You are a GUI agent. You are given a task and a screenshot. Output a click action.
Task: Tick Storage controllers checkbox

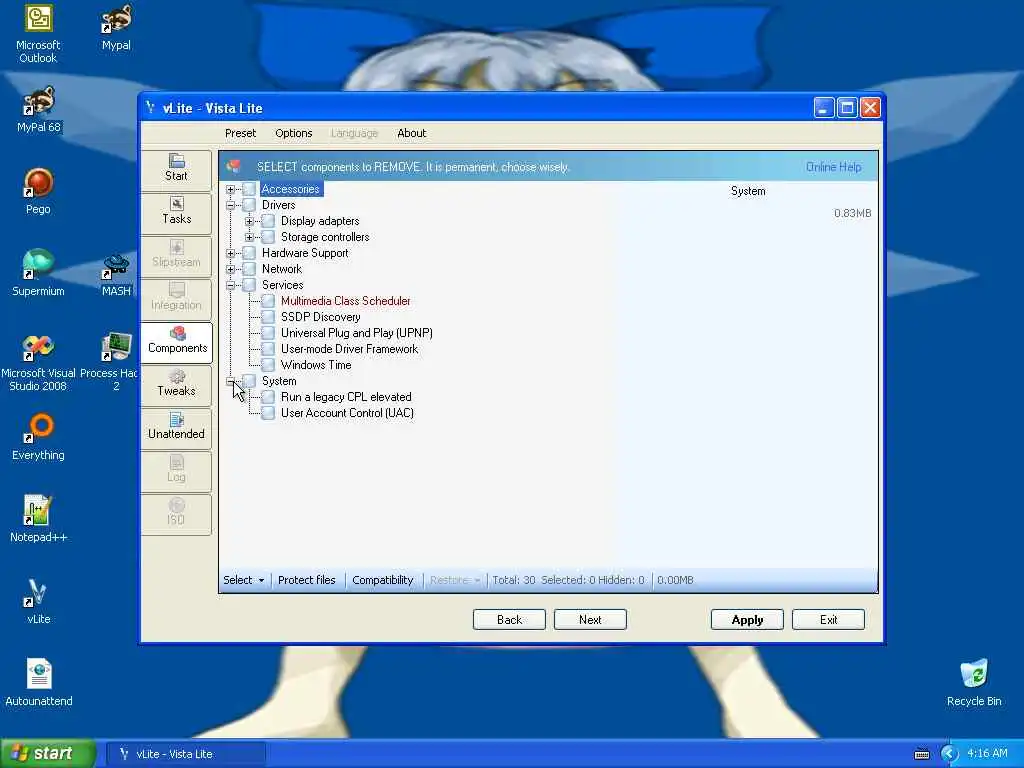[268, 237]
